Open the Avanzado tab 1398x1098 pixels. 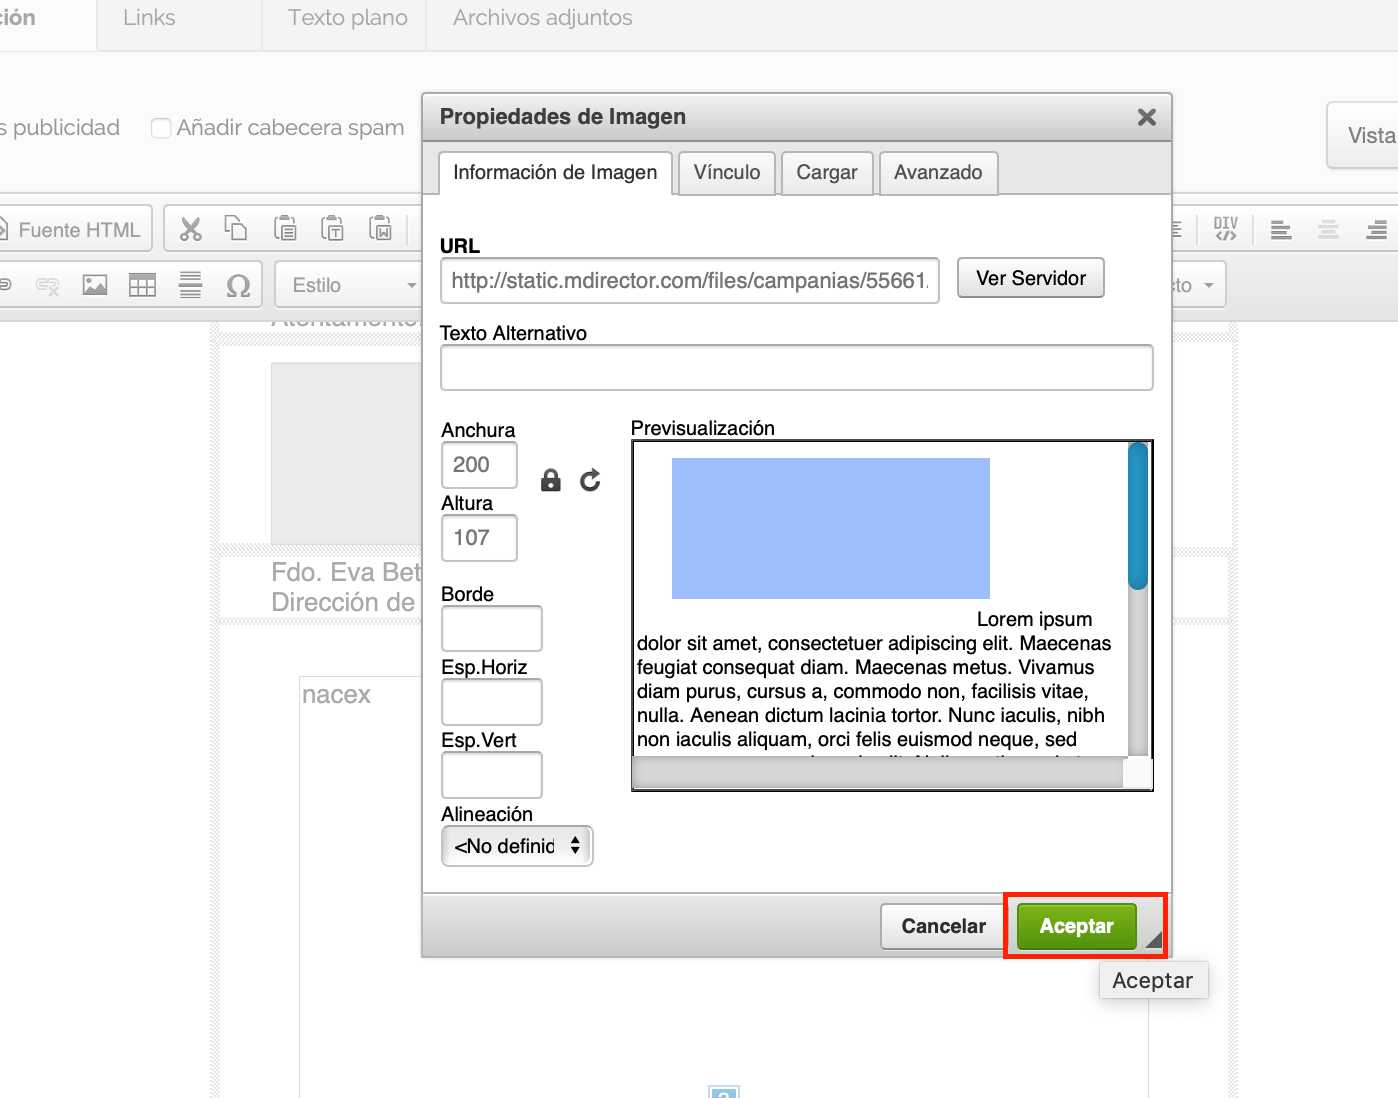pyautogui.click(x=937, y=173)
